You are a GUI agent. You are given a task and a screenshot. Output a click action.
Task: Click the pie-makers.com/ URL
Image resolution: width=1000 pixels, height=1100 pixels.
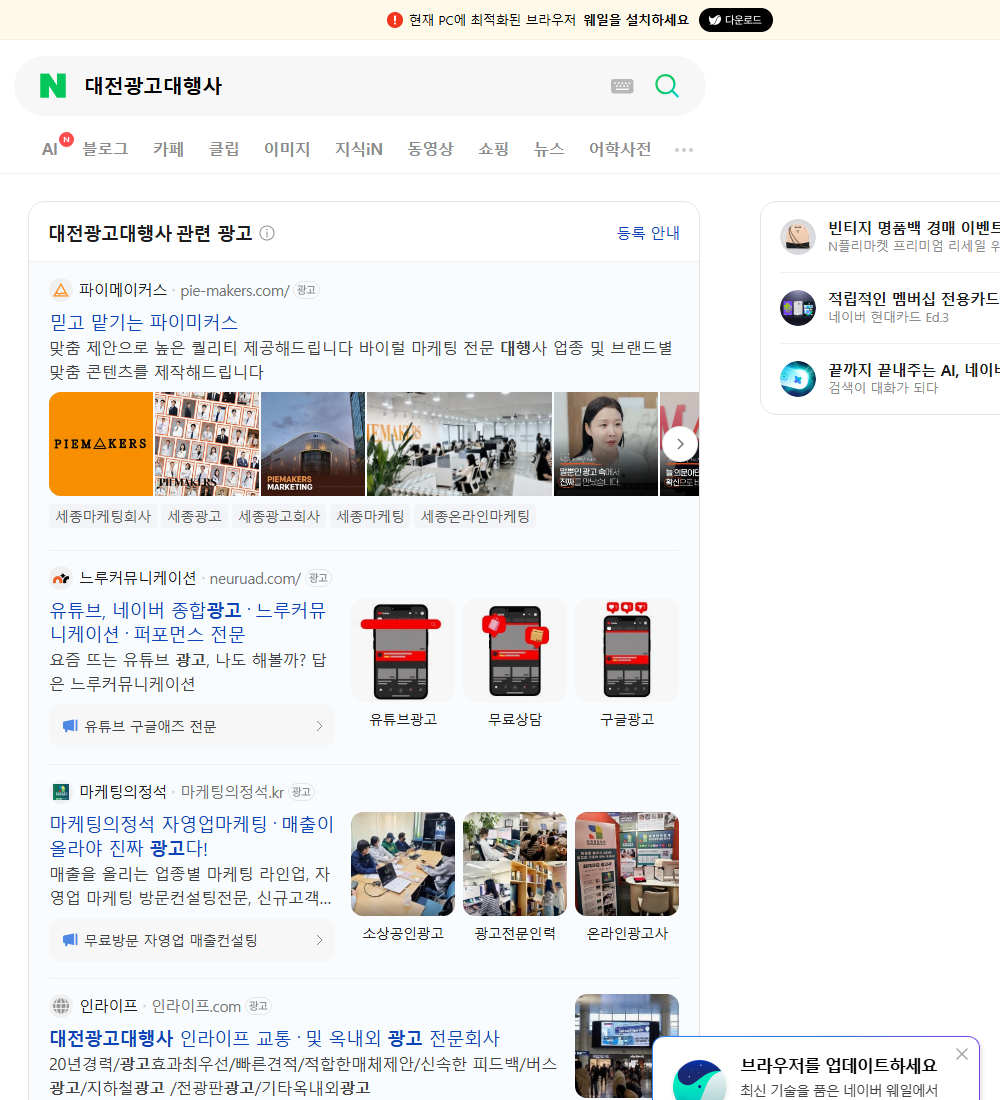[x=235, y=290]
